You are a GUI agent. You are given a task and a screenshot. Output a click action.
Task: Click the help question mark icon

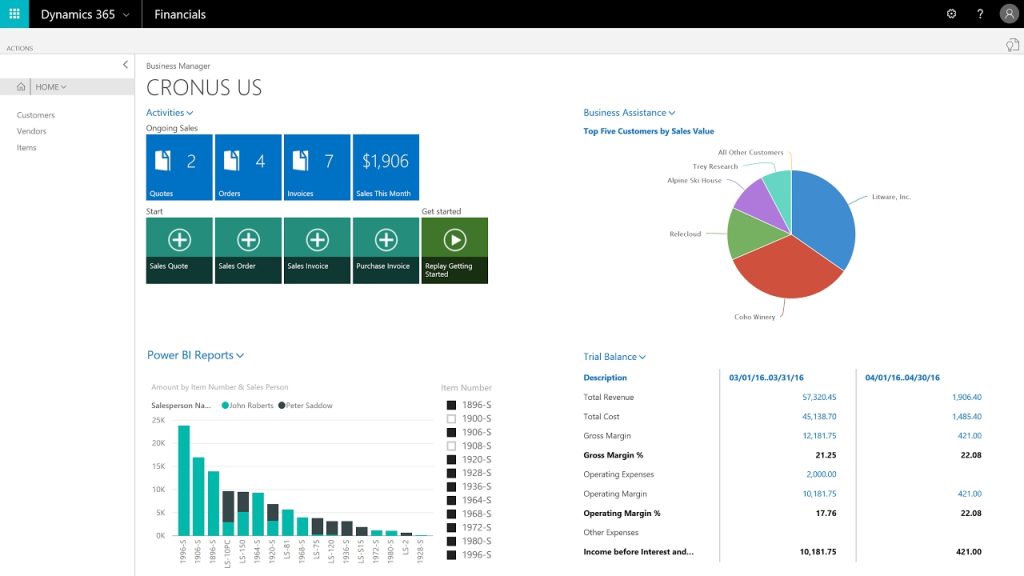(x=980, y=14)
